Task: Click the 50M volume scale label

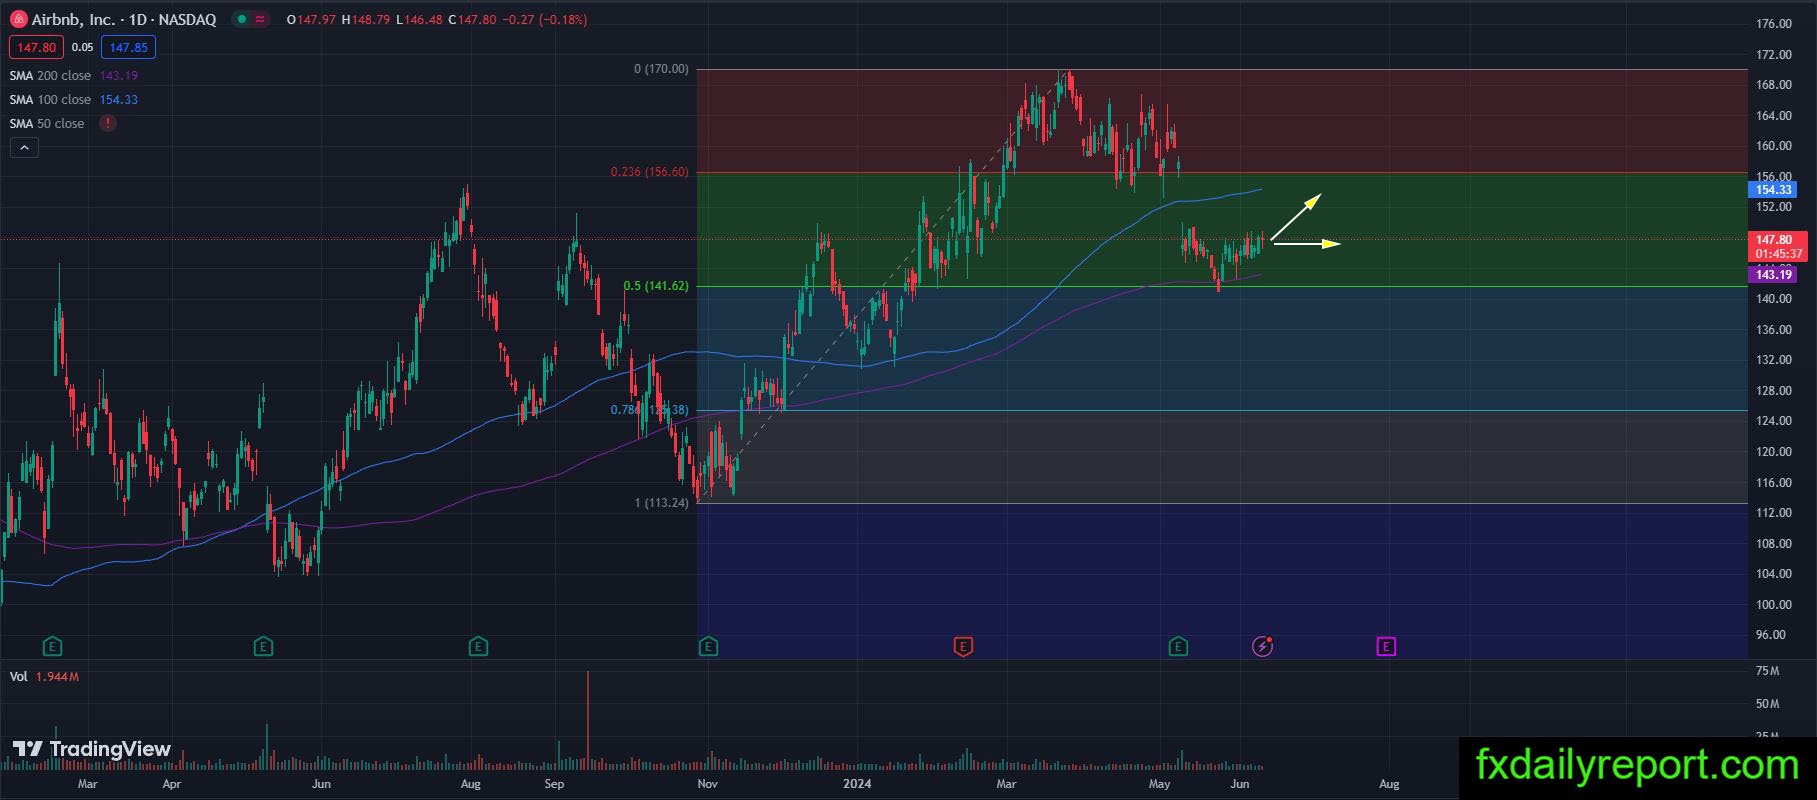Action: coord(1767,704)
